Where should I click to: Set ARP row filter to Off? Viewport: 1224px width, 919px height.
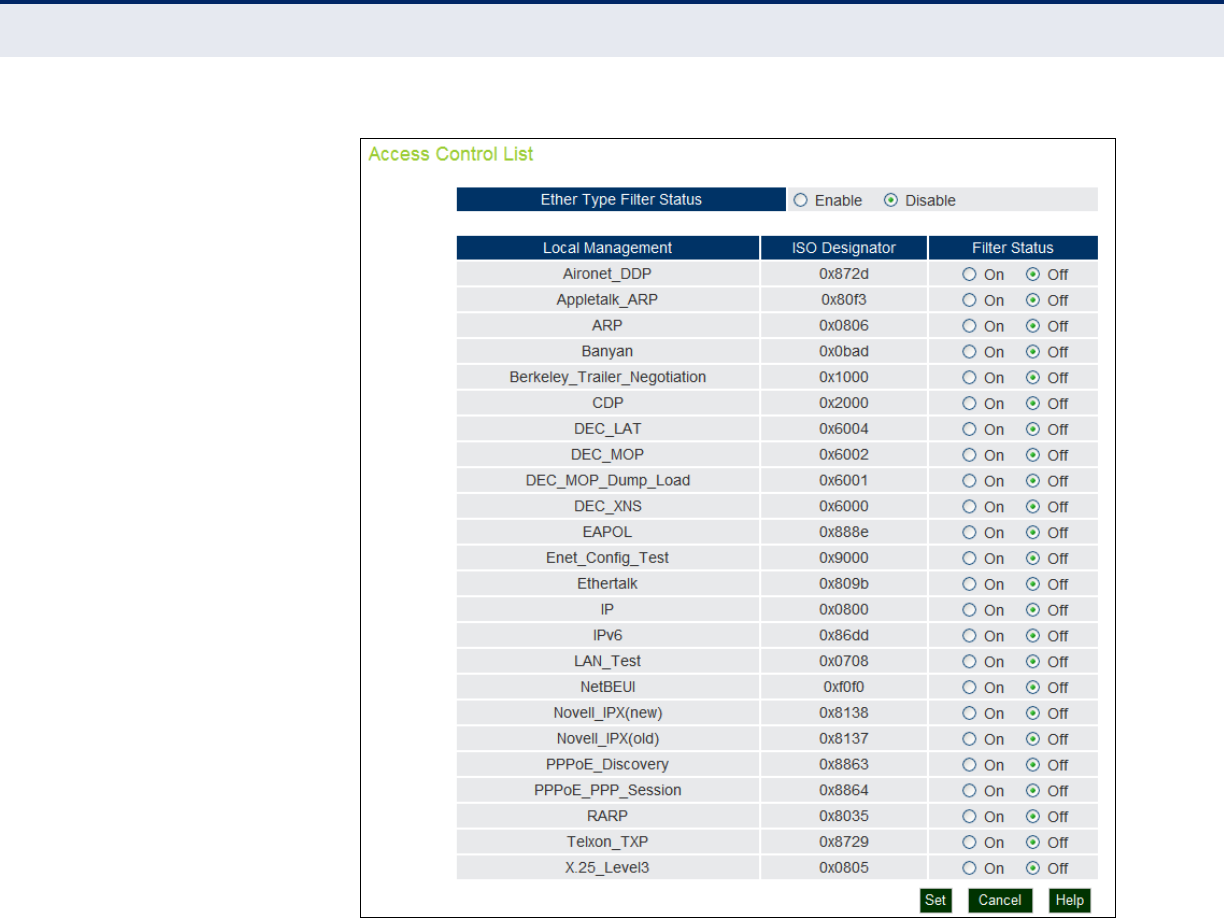[x=1033, y=326]
